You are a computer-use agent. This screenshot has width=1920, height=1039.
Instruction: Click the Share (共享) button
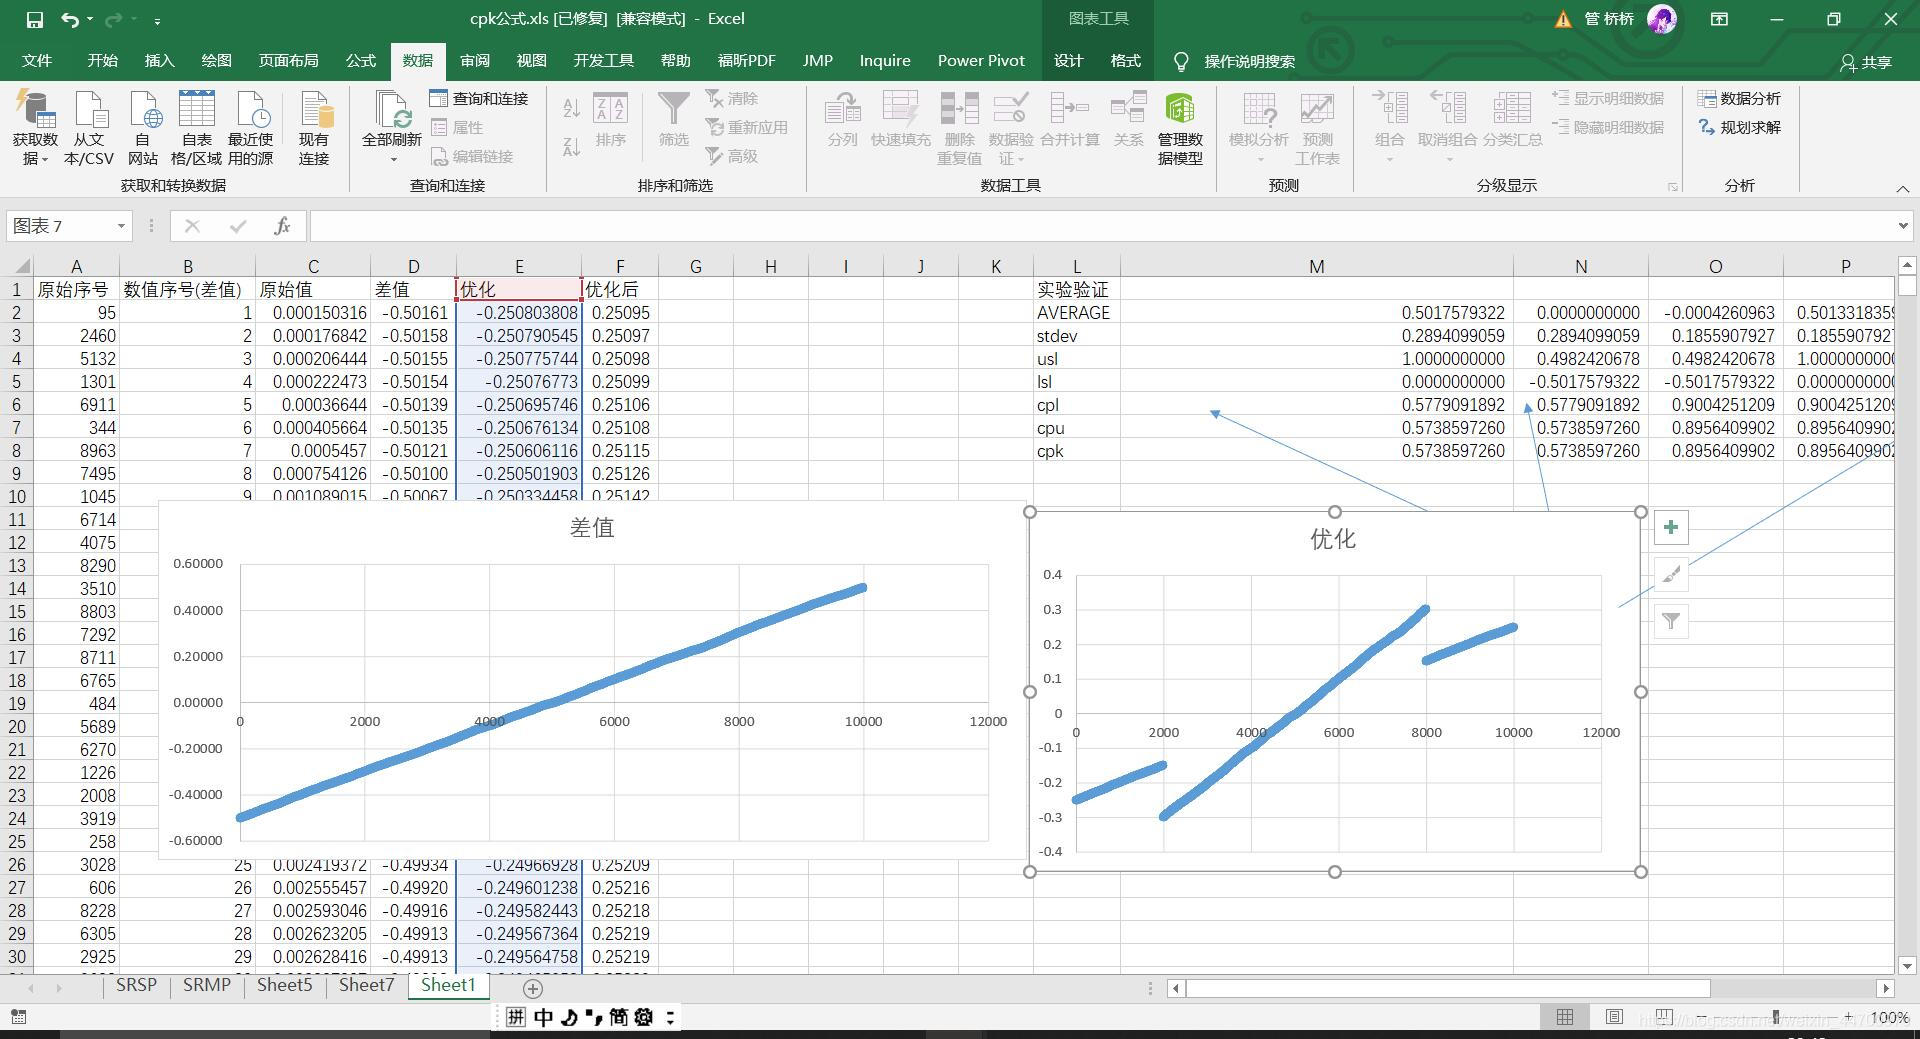[1866, 62]
